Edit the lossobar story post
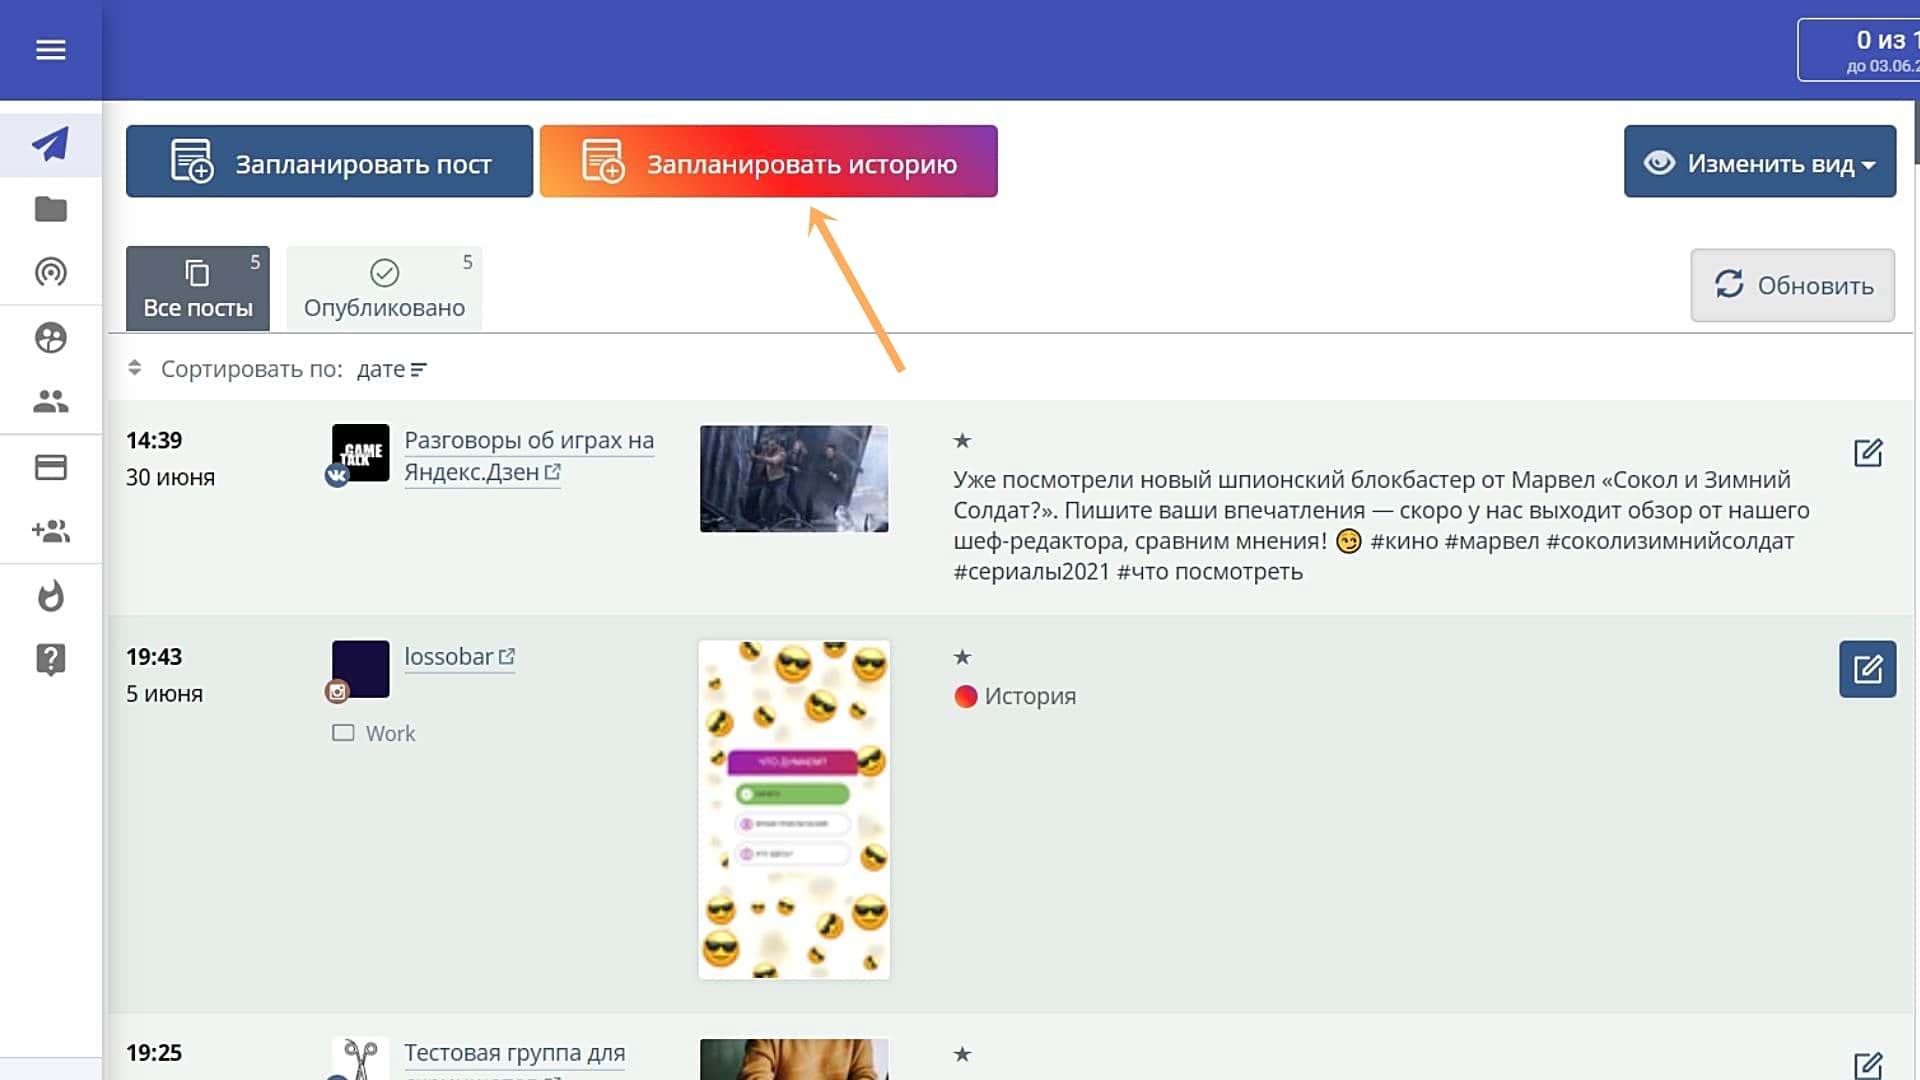The width and height of the screenshot is (1920, 1080). coord(1866,669)
